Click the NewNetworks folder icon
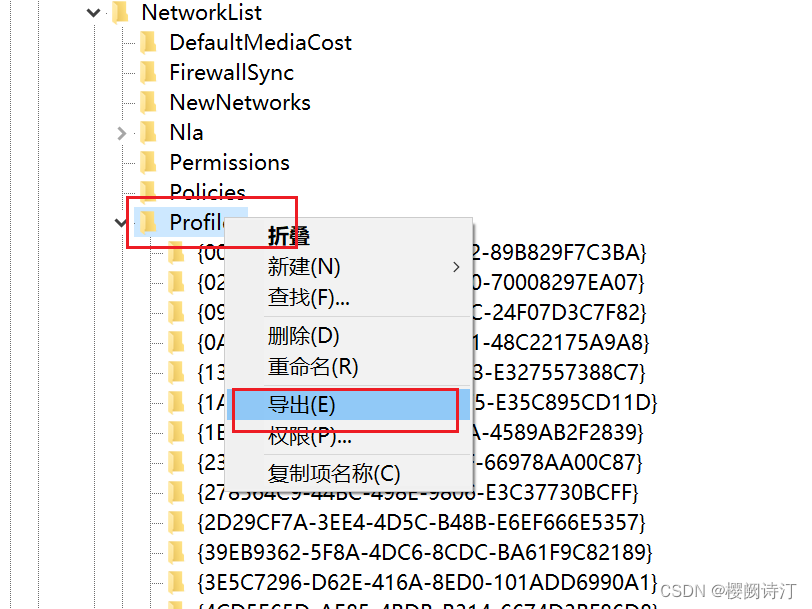This screenshot has width=812, height=609. (x=147, y=102)
